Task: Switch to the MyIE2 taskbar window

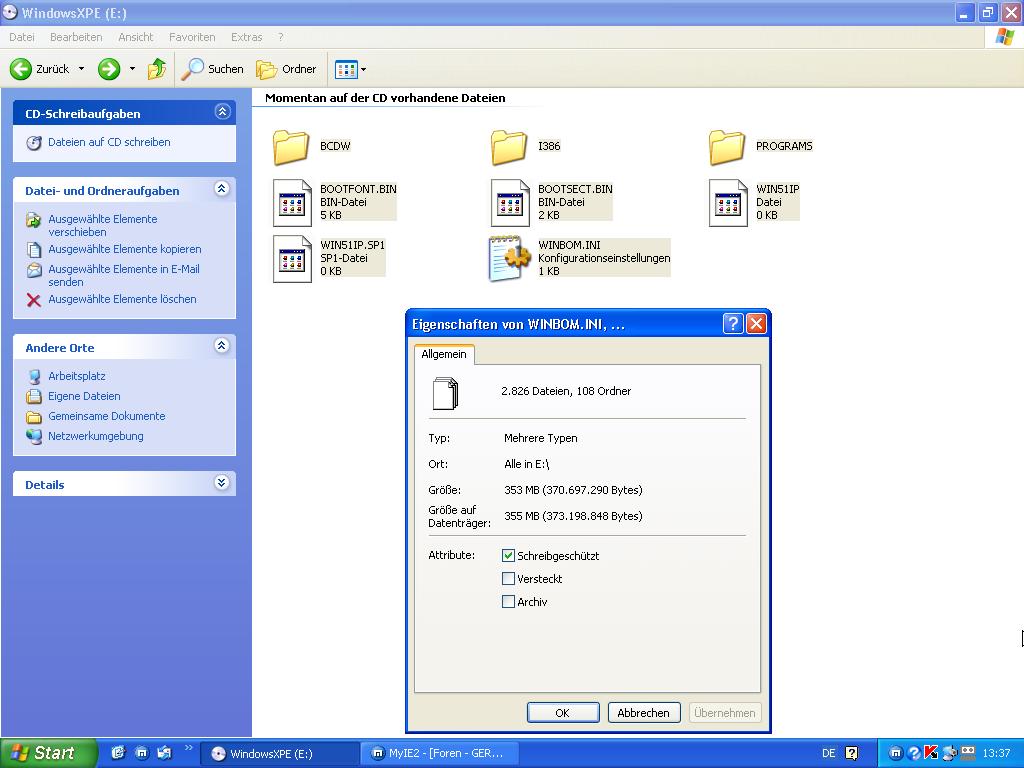Action: tap(439, 754)
